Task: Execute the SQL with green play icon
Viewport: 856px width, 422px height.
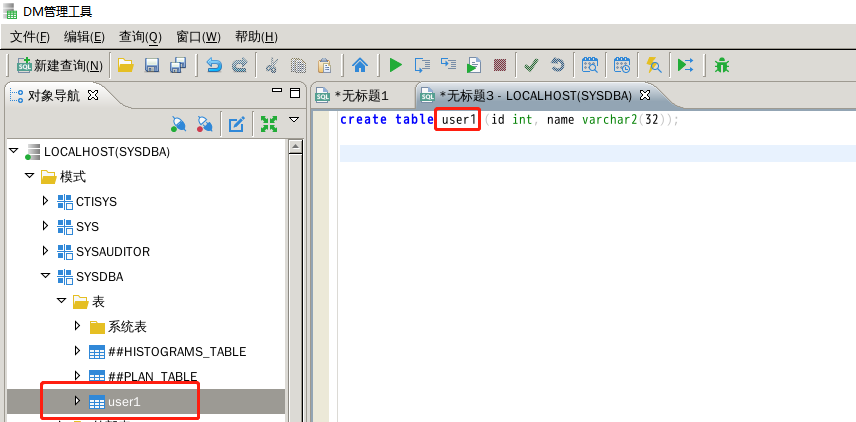Action: (395, 66)
